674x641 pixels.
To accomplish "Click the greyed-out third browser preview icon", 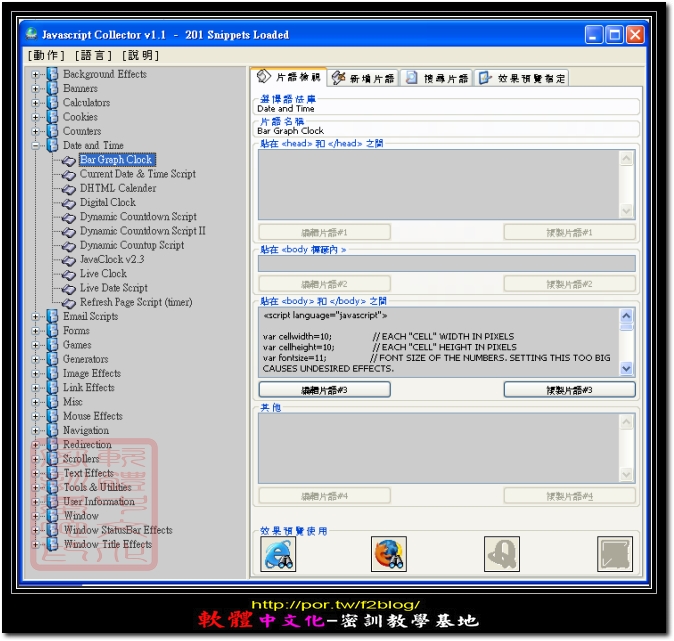I will tap(501, 554).
